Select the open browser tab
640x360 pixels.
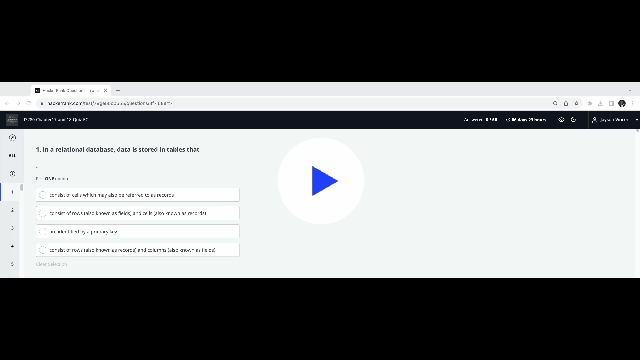(x=71, y=91)
